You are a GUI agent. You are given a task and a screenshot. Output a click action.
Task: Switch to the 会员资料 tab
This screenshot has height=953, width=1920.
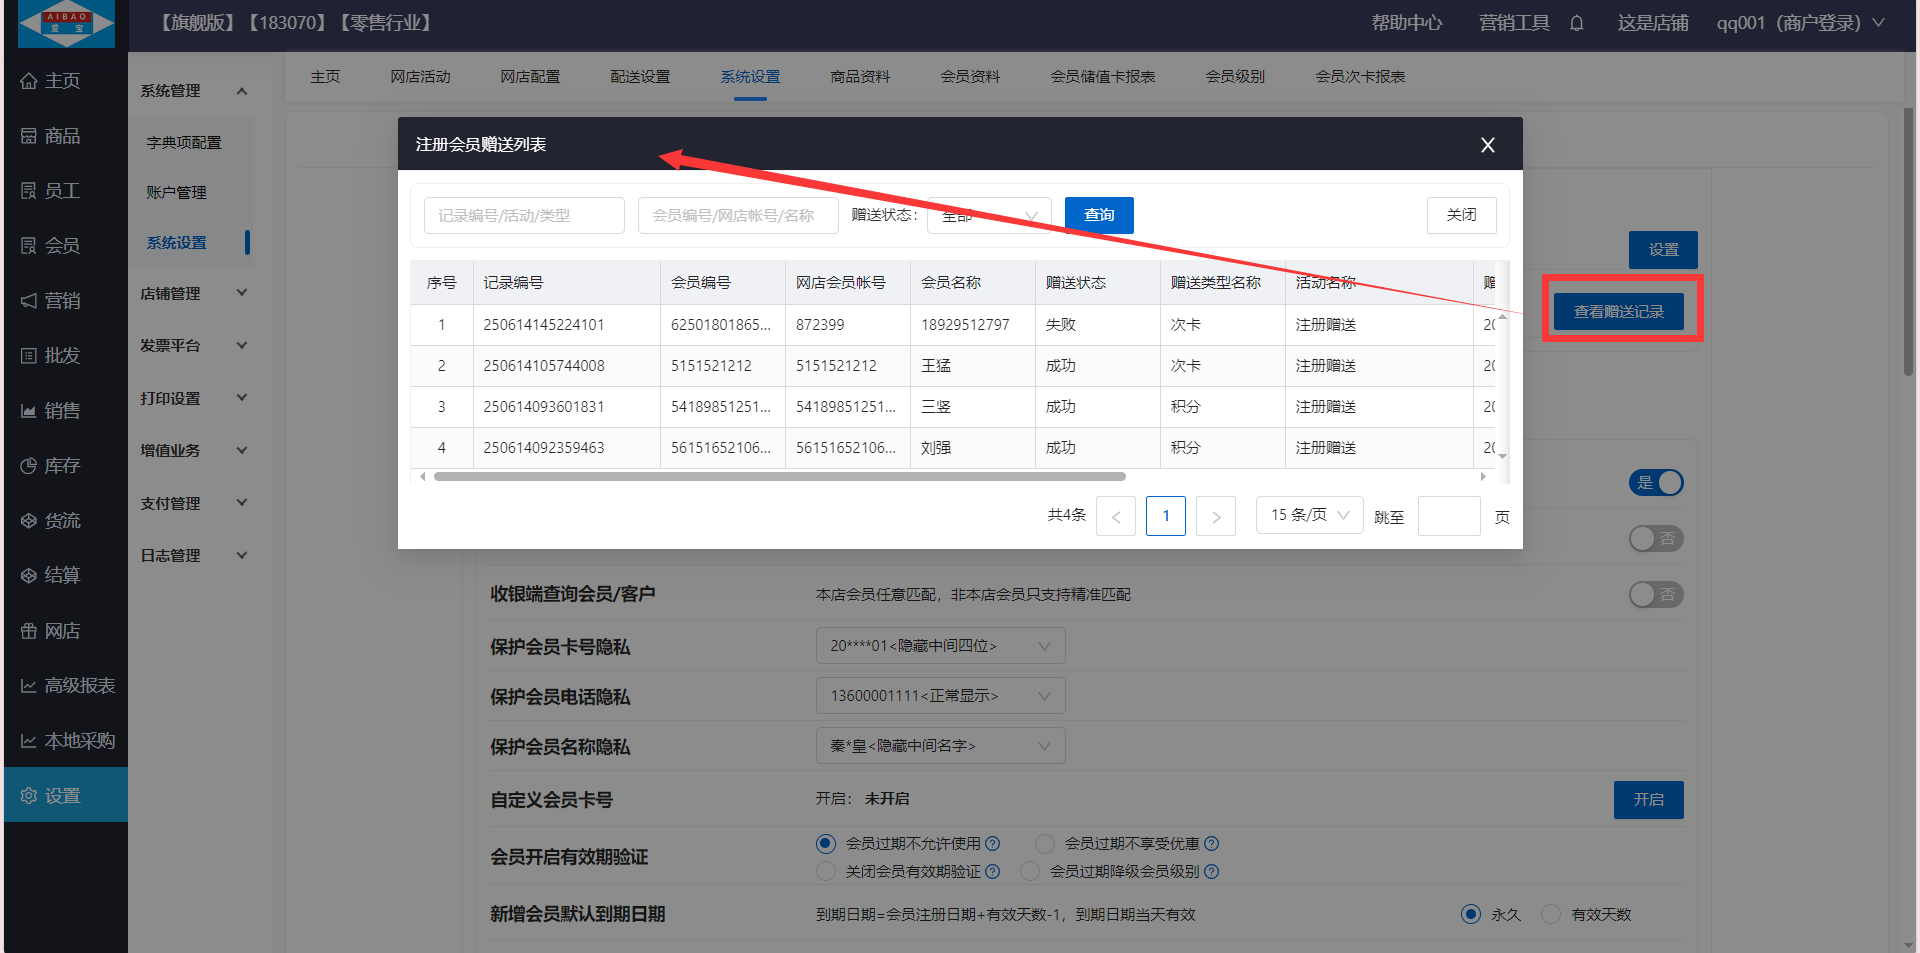(970, 77)
